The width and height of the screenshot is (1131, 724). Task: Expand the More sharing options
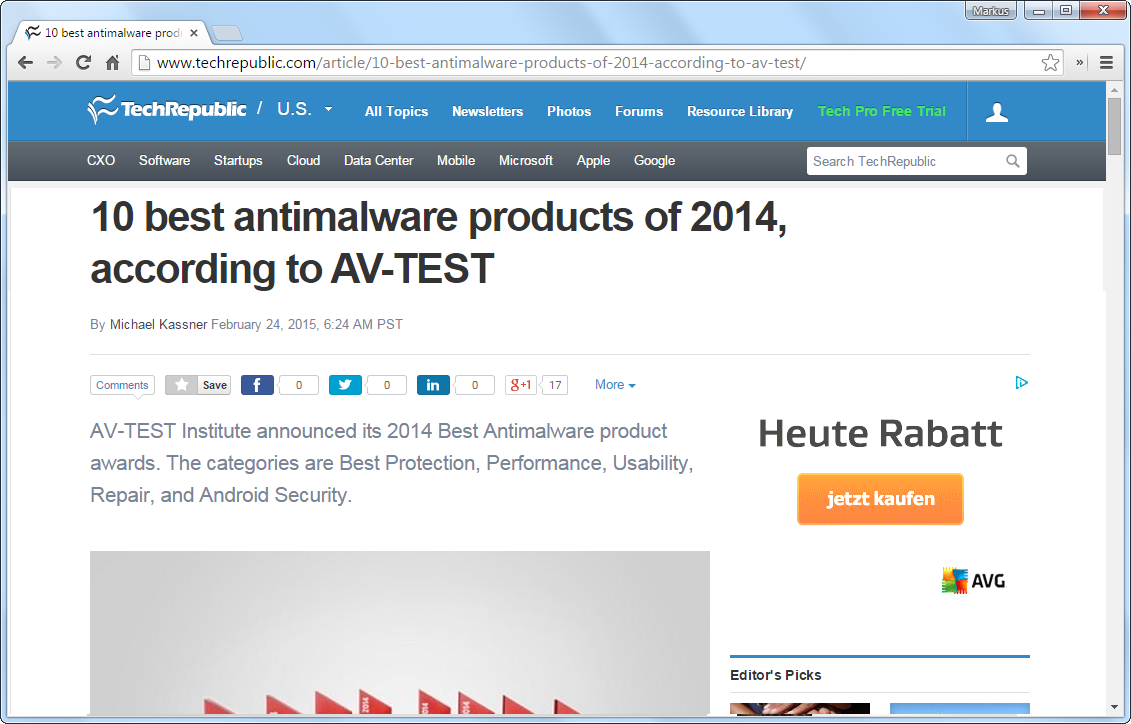pyautogui.click(x=615, y=385)
